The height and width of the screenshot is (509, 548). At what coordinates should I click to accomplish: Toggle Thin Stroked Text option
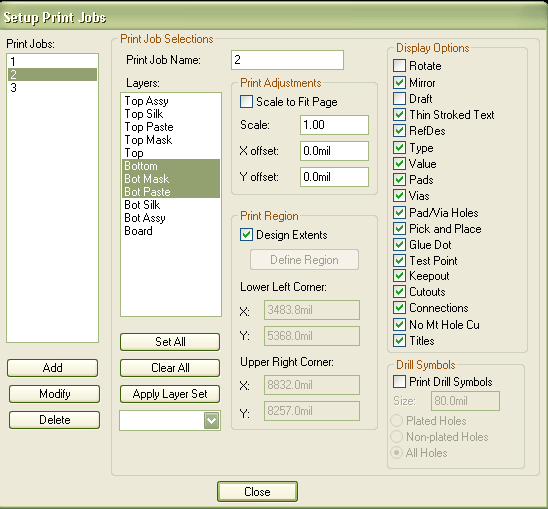(399, 115)
